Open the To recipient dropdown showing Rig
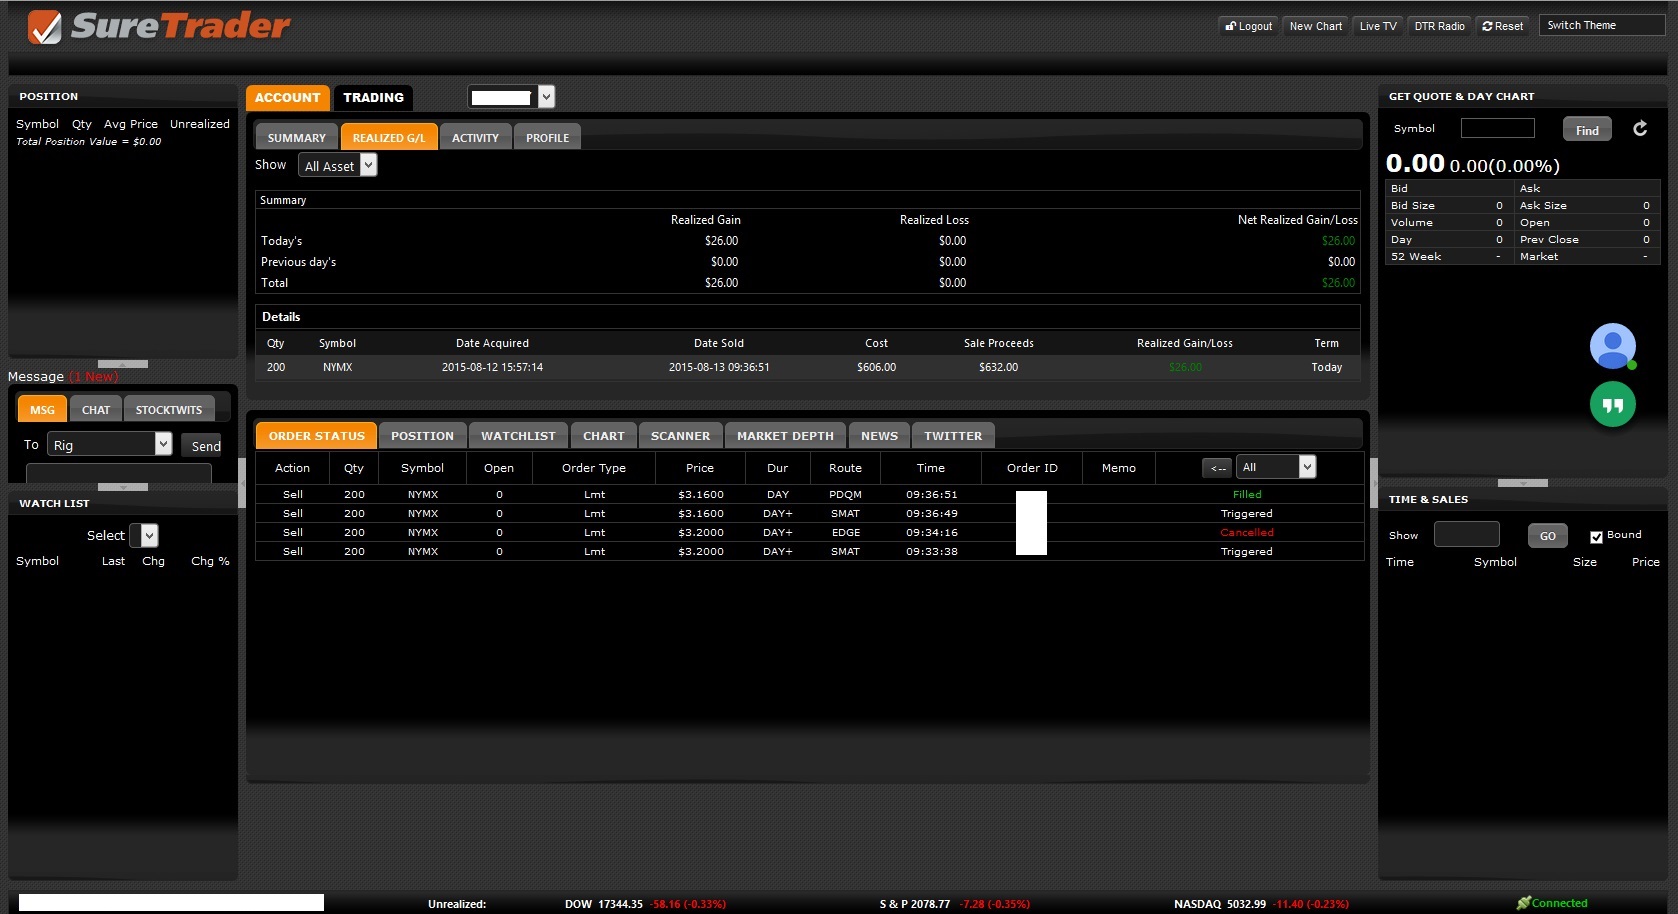This screenshot has height=914, width=1678. (x=109, y=444)
